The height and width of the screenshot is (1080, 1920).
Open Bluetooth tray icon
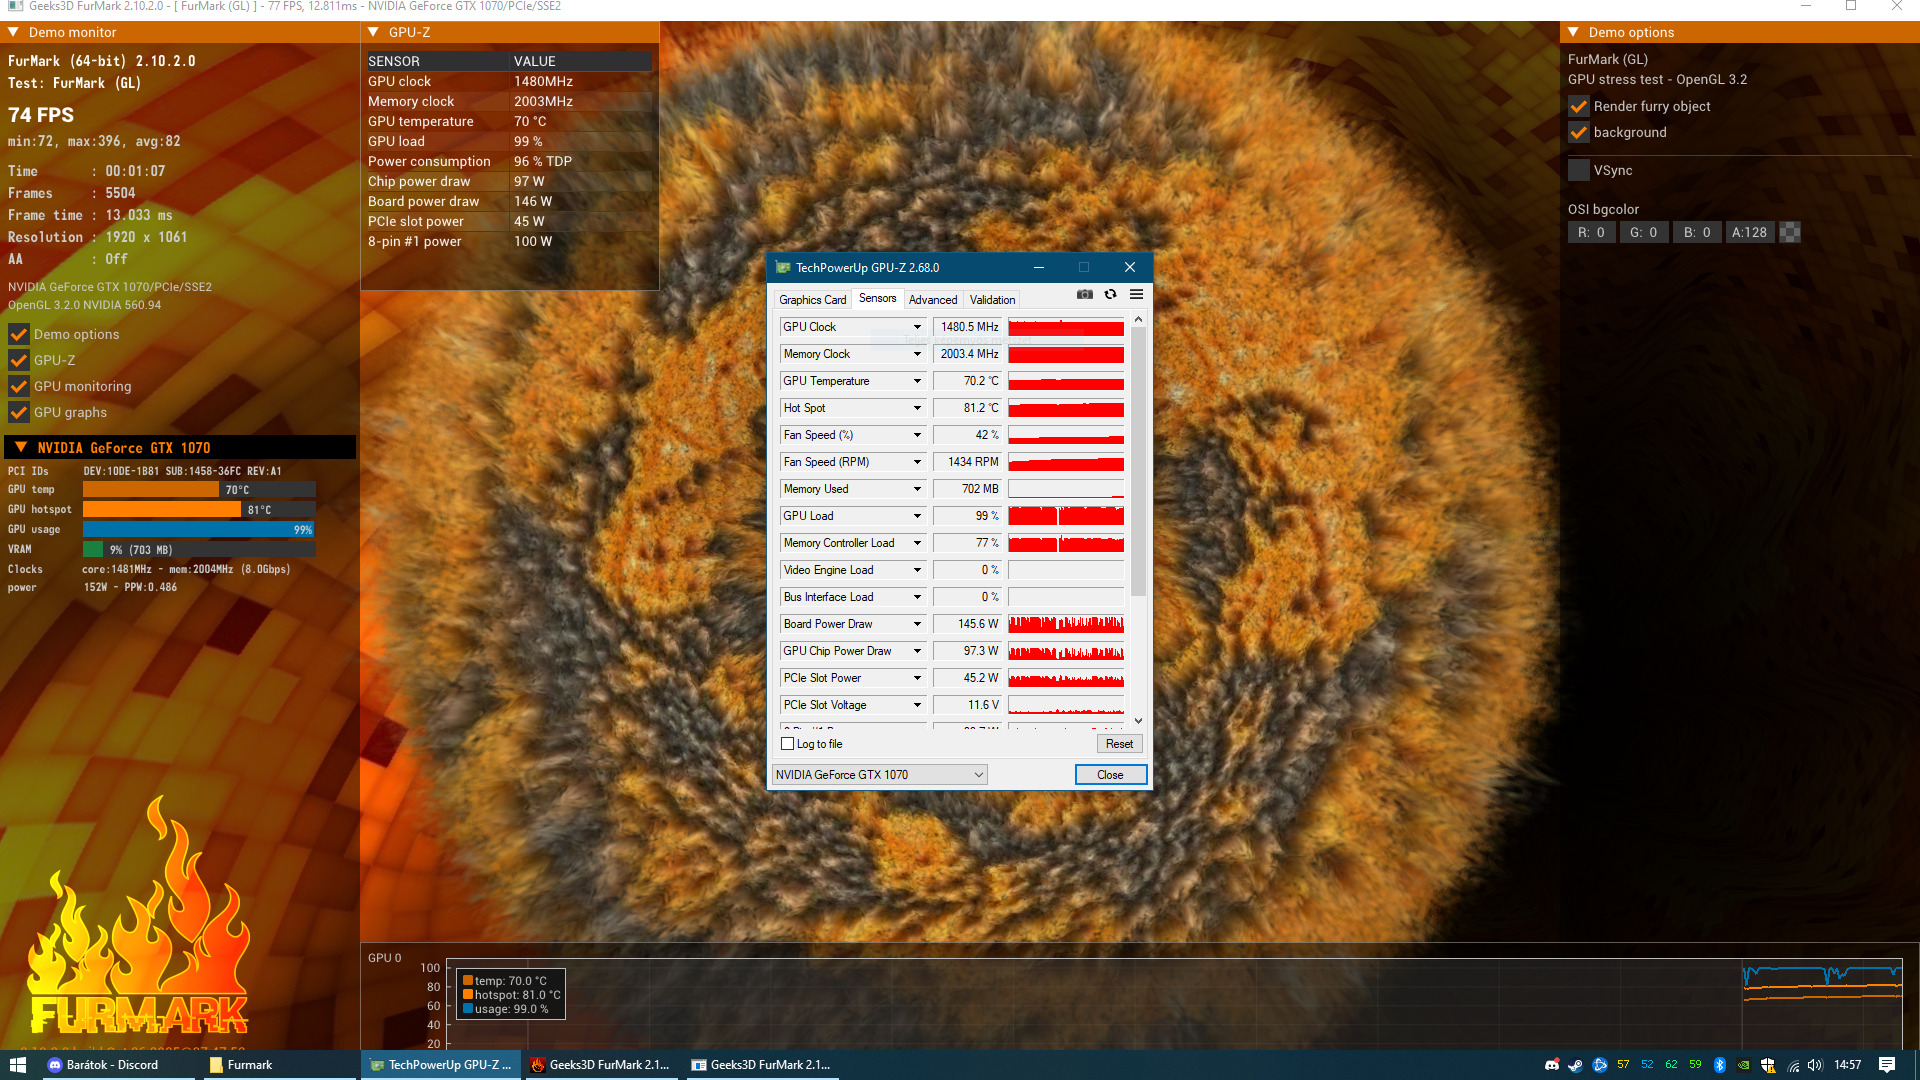pos(1719,1065)
